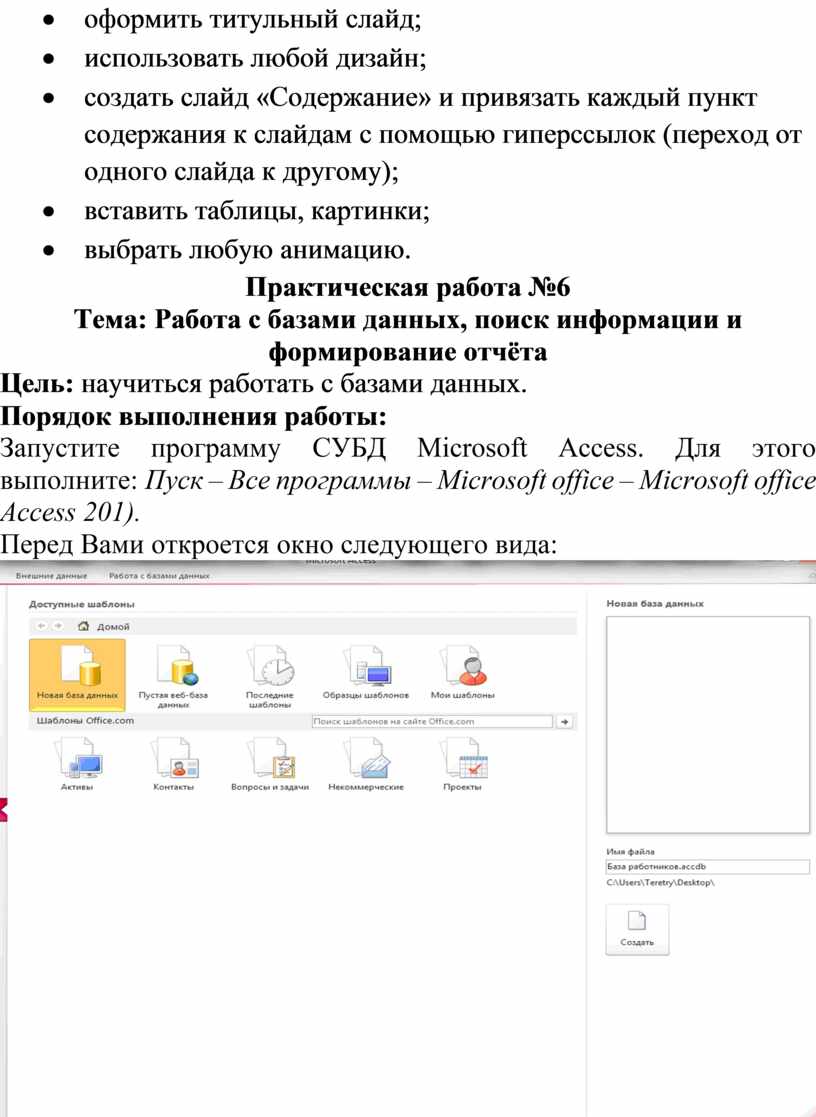Click the forward arrow in templates navigation
Image resolution: width=816 pixels, height=1117 pixels.
[58, 626]
